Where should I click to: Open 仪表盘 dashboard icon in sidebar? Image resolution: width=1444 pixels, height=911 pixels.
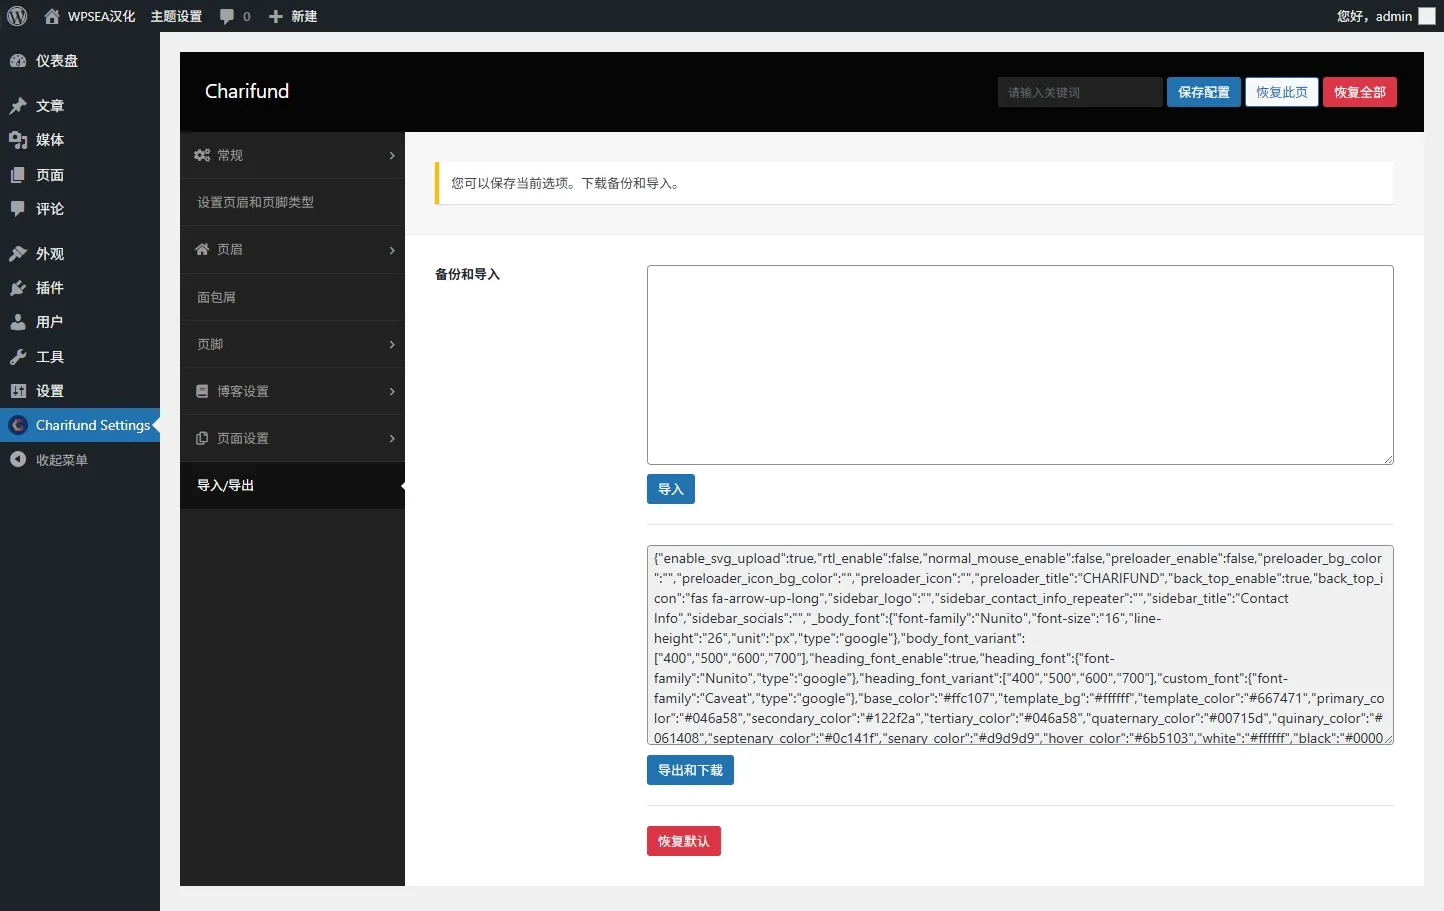point(18,61)
